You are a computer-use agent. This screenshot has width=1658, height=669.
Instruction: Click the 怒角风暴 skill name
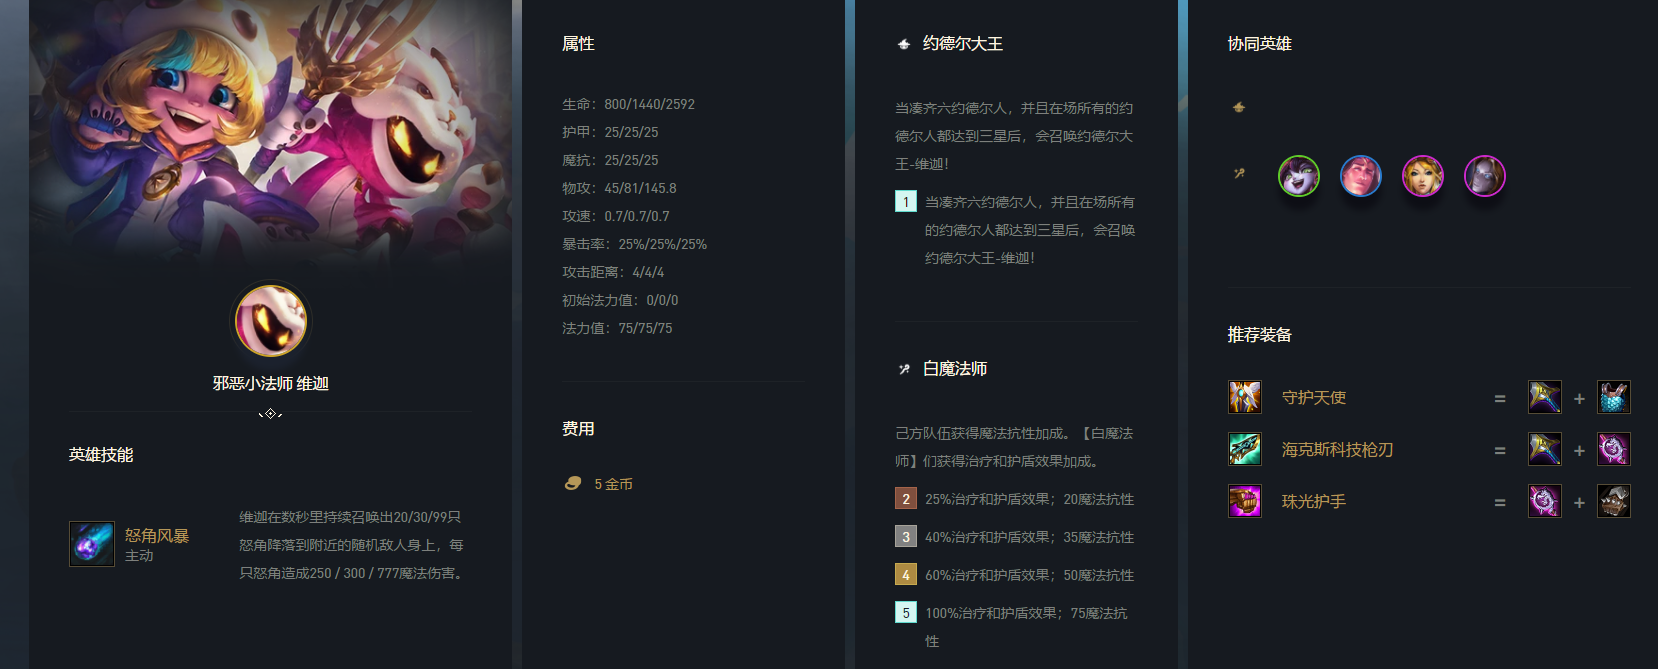click(x=157, y=536)
